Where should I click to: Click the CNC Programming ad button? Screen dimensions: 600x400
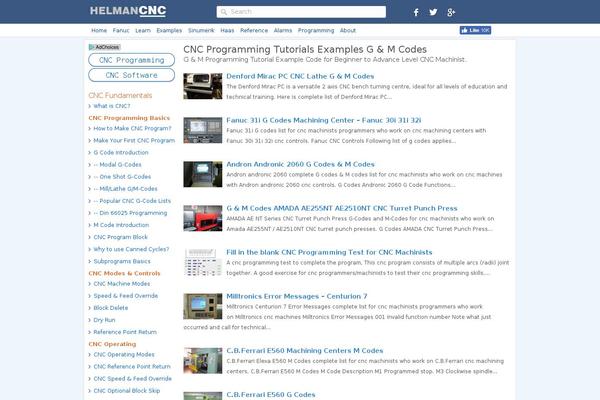[x=132, y=60]
